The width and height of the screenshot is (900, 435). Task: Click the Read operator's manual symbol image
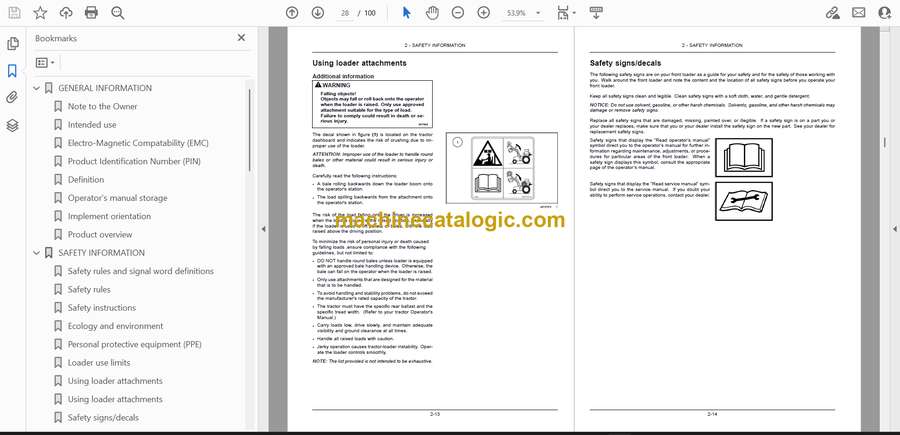pos(744,157)
